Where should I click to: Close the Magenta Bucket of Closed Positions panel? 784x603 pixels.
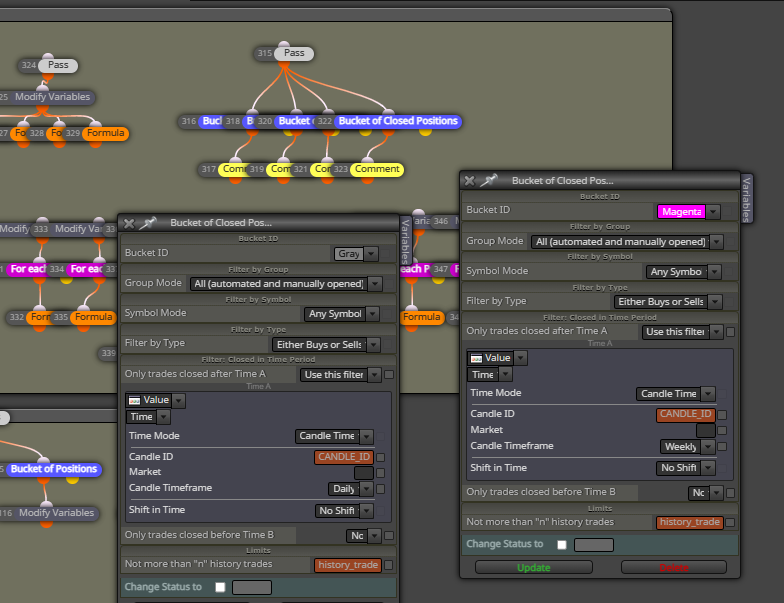pos(470,181)
